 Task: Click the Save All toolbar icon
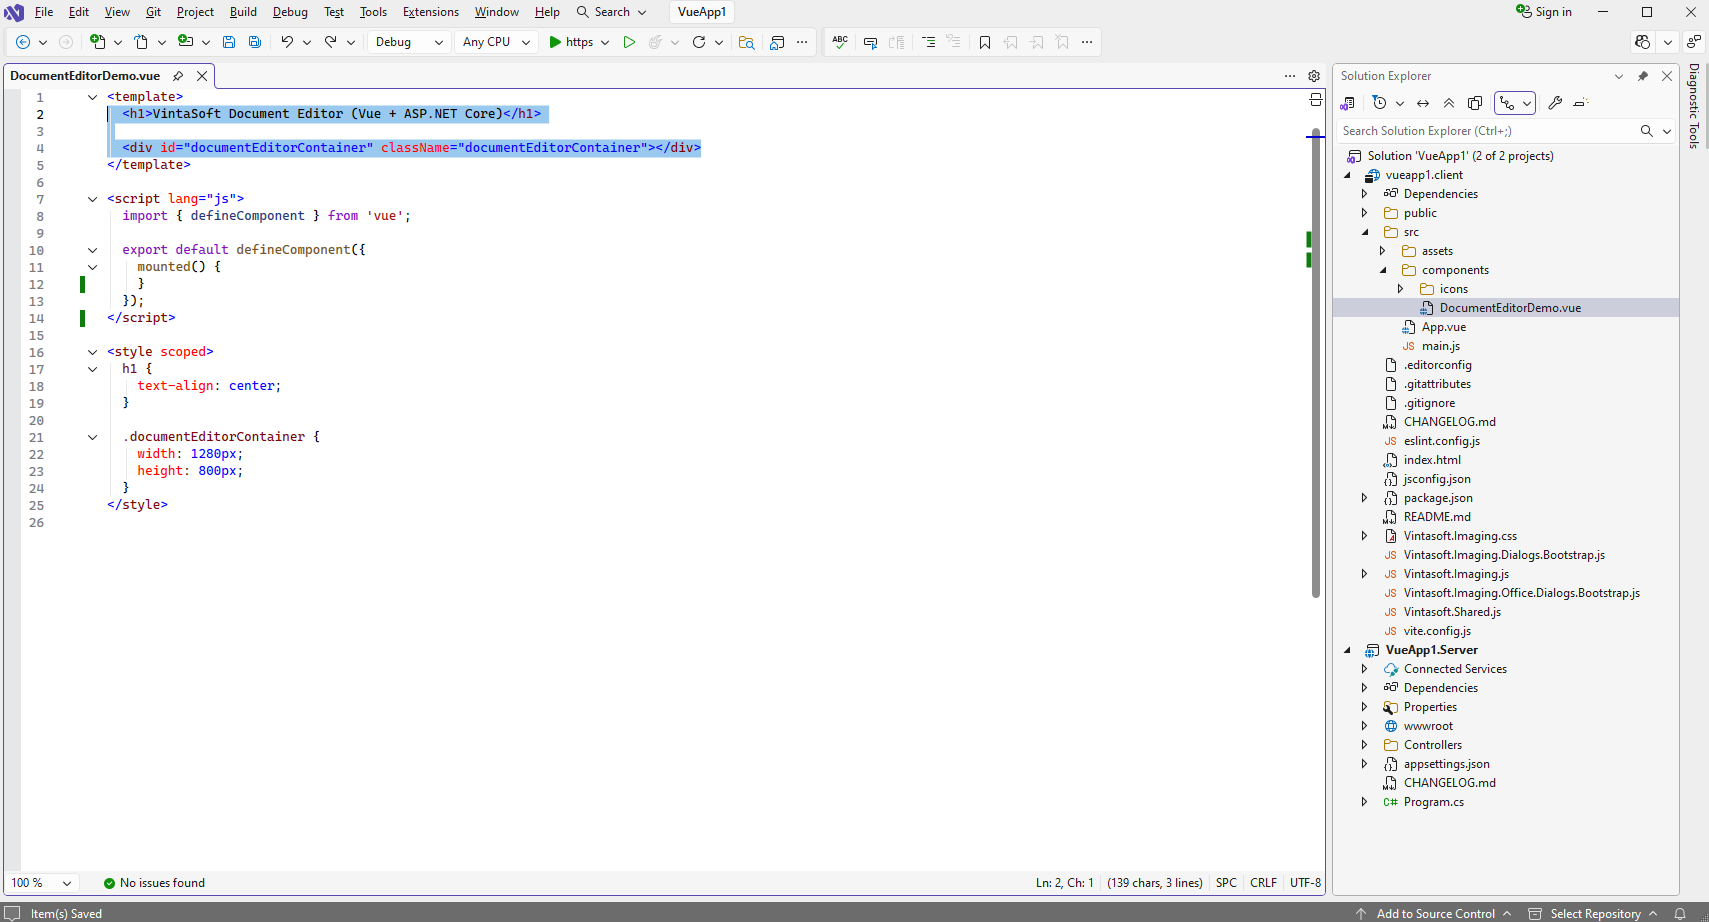click(x=255, y=42)
